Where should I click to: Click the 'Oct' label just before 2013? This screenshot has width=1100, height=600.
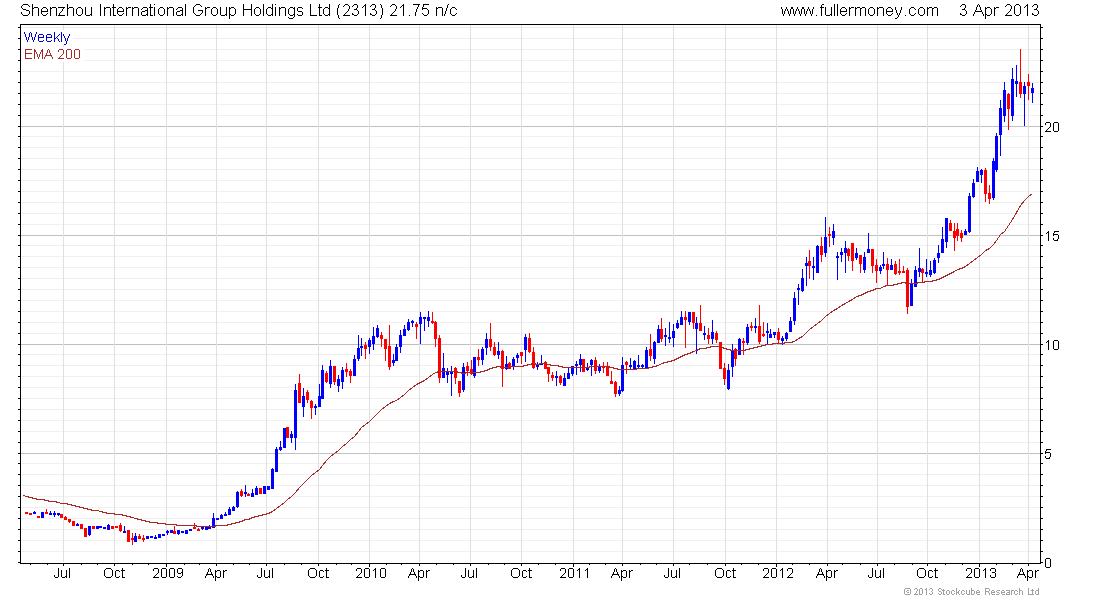tap(927, 573)
